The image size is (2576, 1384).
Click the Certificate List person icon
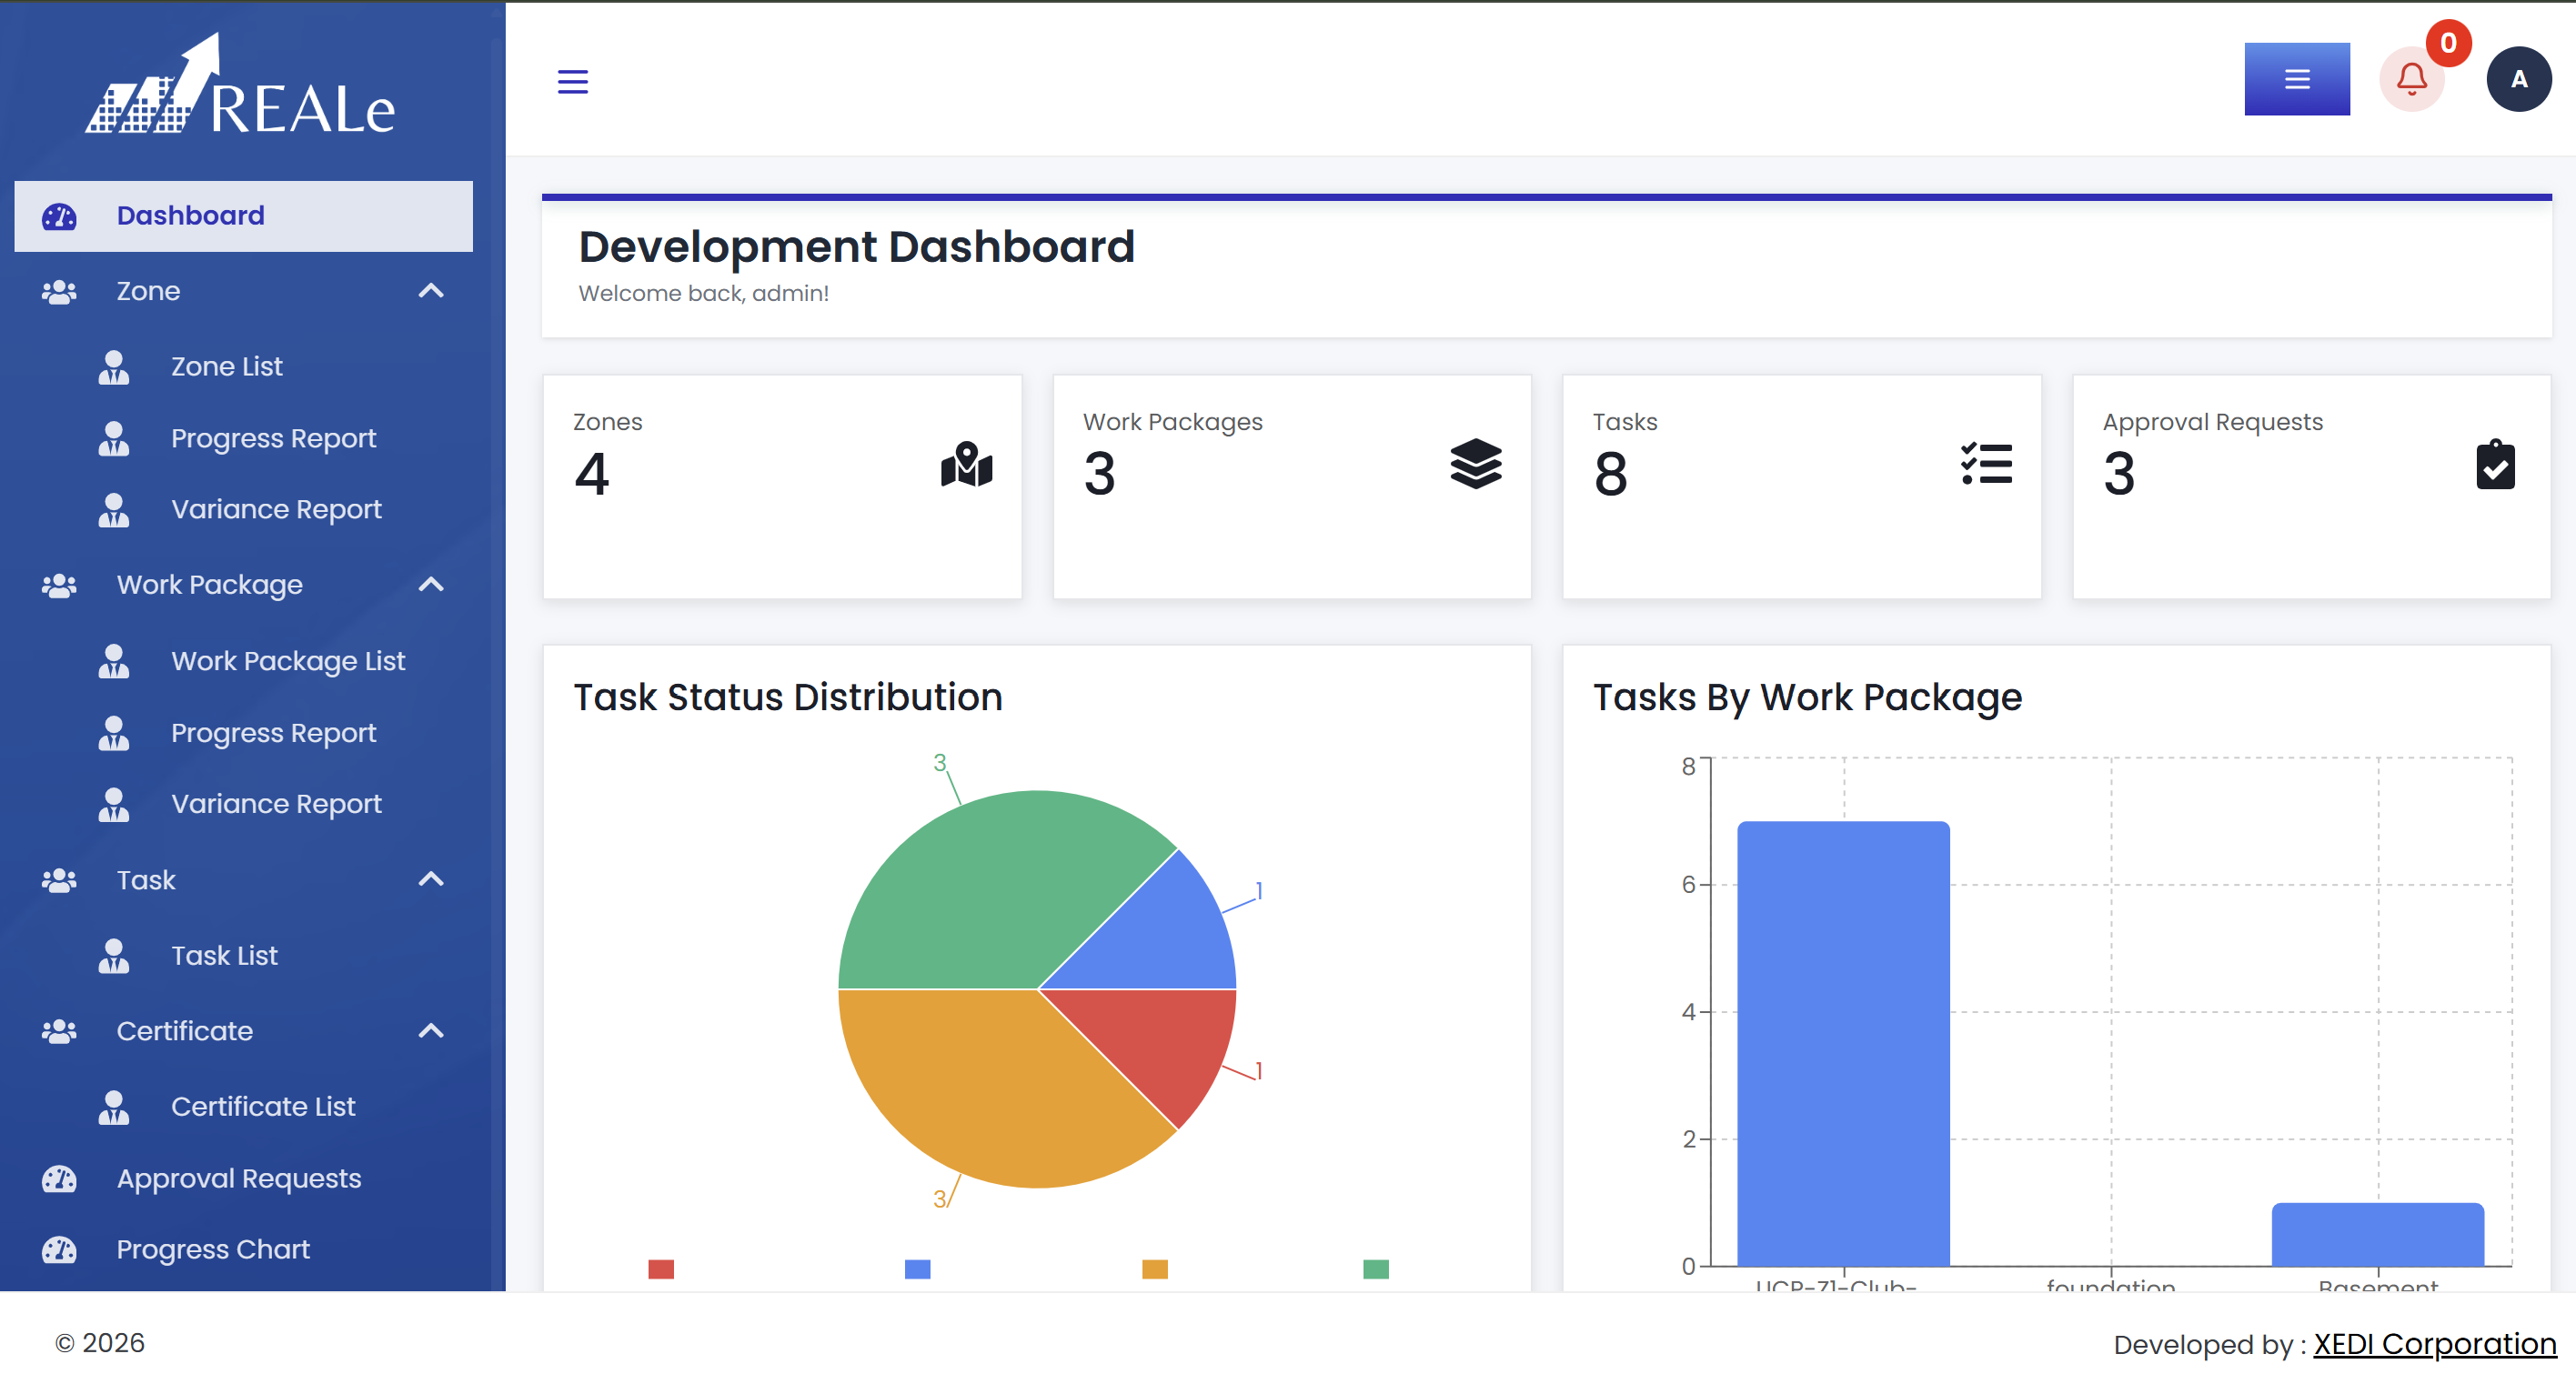(114, 1107)
